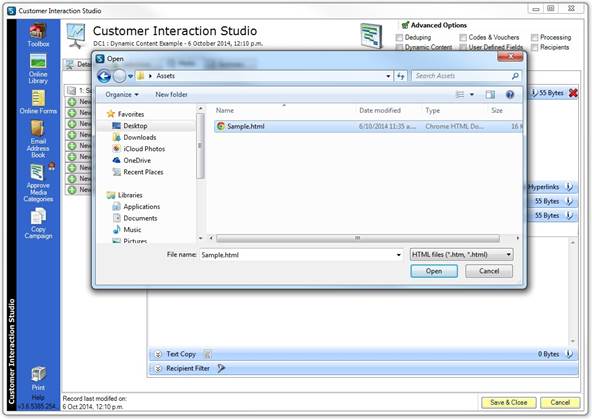592x419 pixels.
Task: Select Downloads in navigation pane
Action: pyautogui.click(x=135, y=137)
